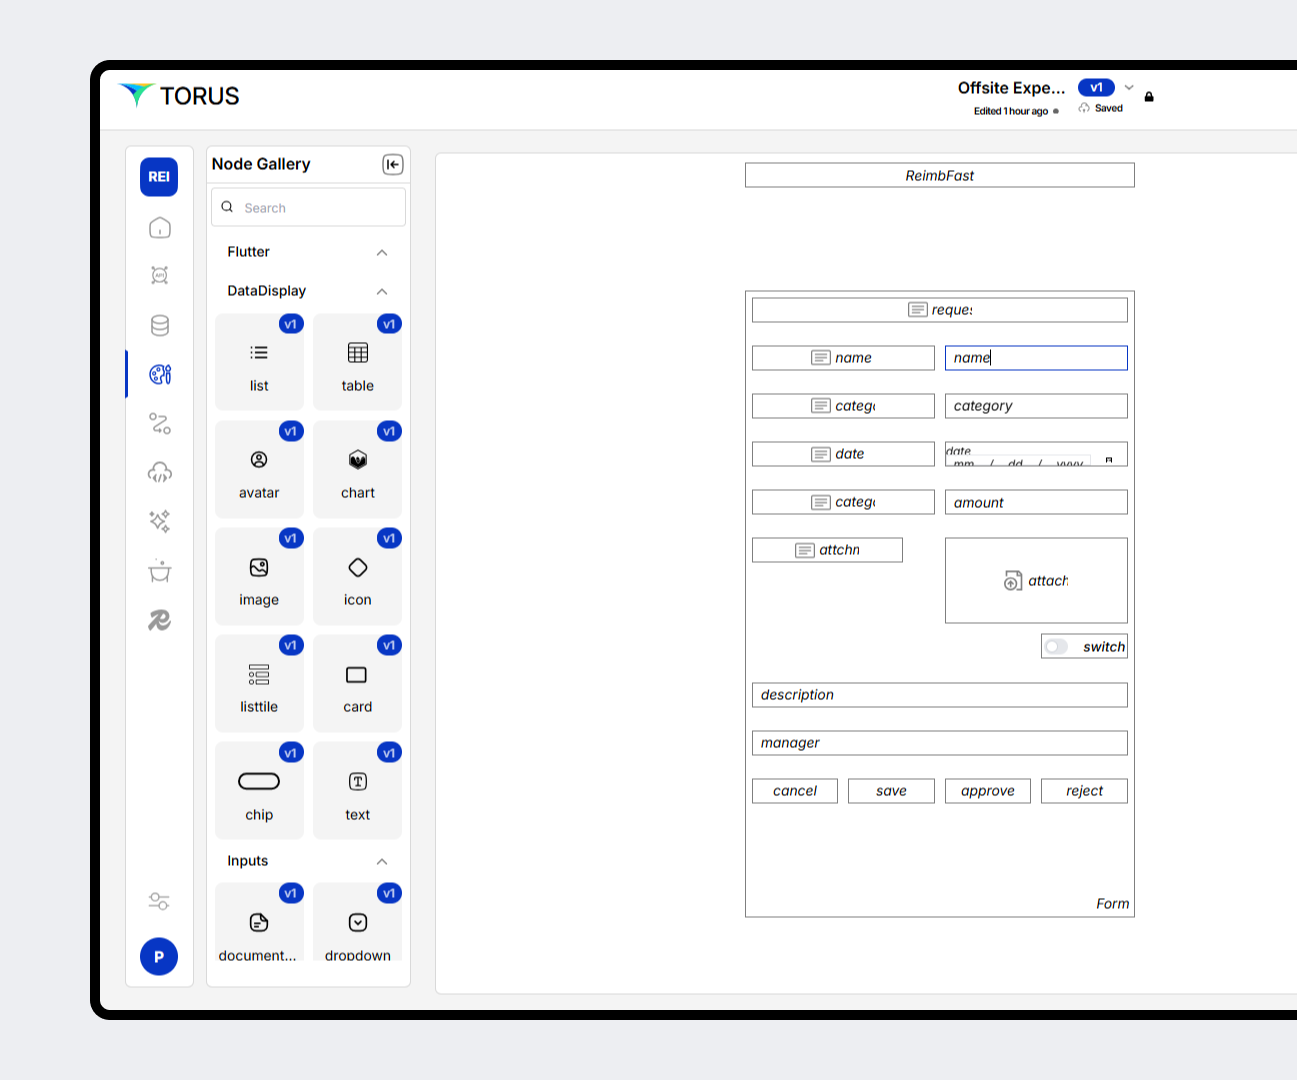
Task: Flip the switch control on the form
Action: [1056, 646]
